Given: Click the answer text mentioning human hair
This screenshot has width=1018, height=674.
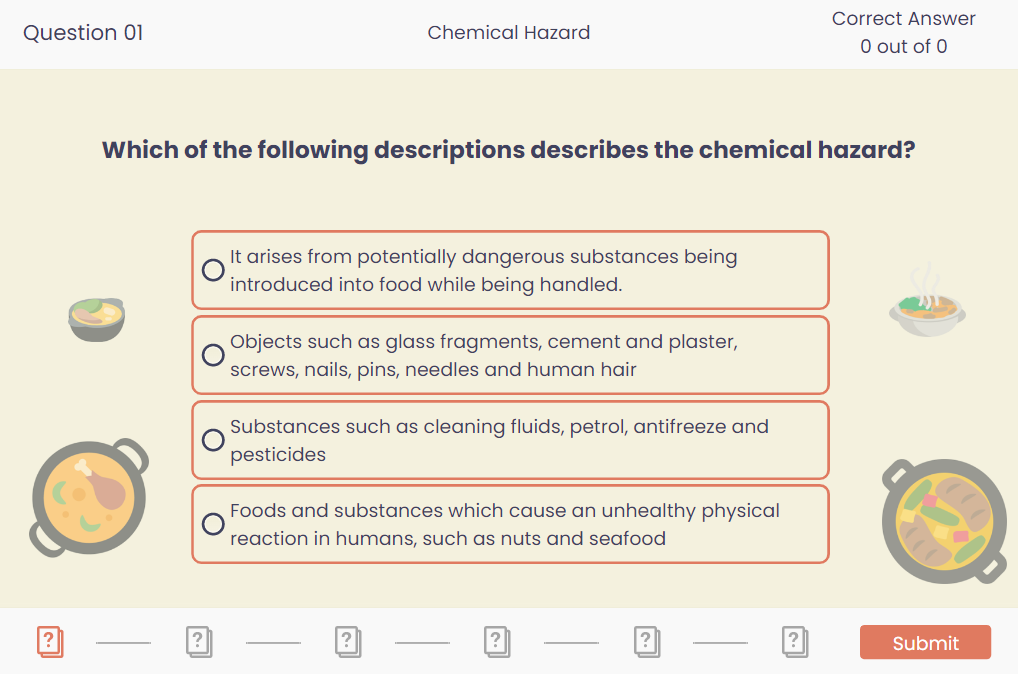Looking at the screenshot, I should point(483,355).
